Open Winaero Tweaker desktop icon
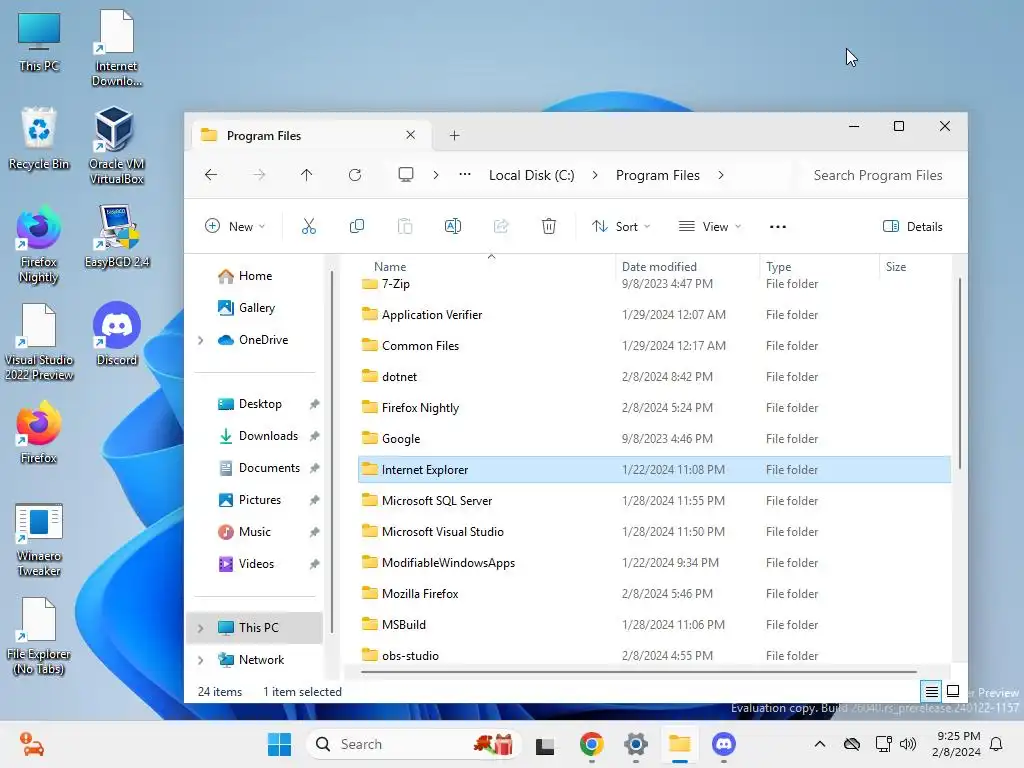Viewport: 1024px width, 768px height. click(x=39, y=539)
